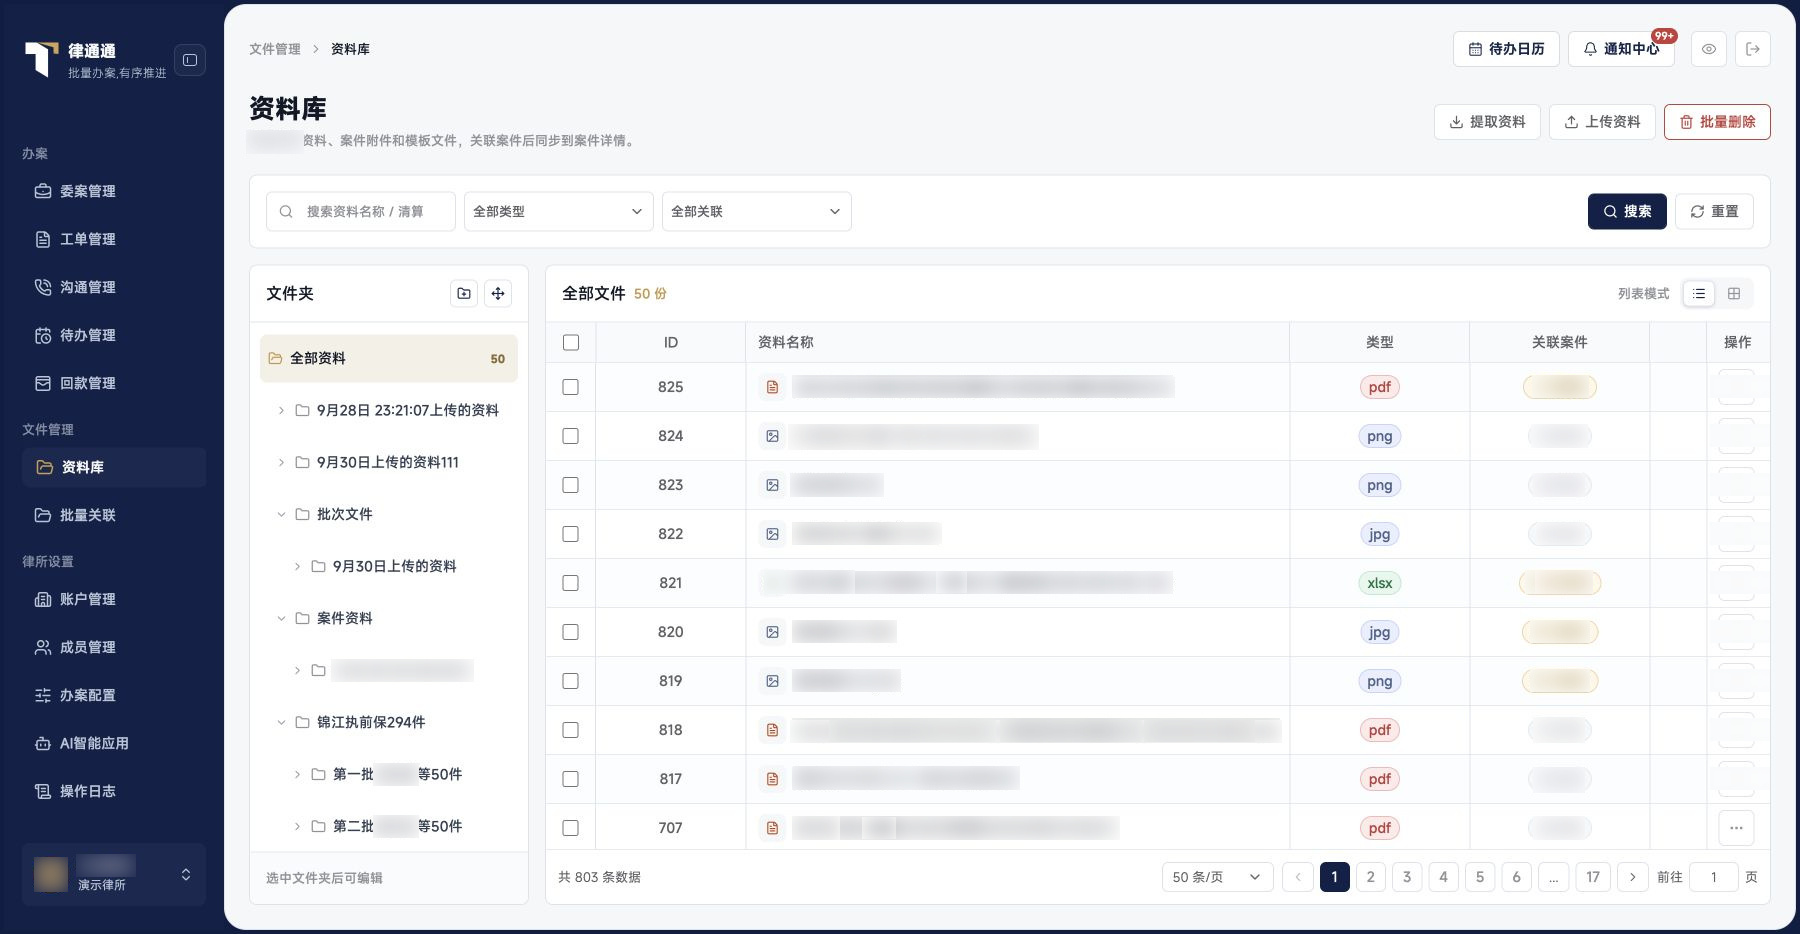Switch to grid view mode icon
This screenshot has width=1800, height=934.
point(1734,293)
